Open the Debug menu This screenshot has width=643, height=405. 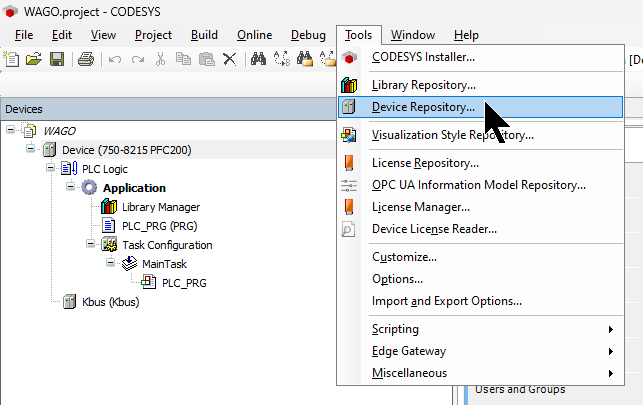pyautogui.click(x=308, y=35)
